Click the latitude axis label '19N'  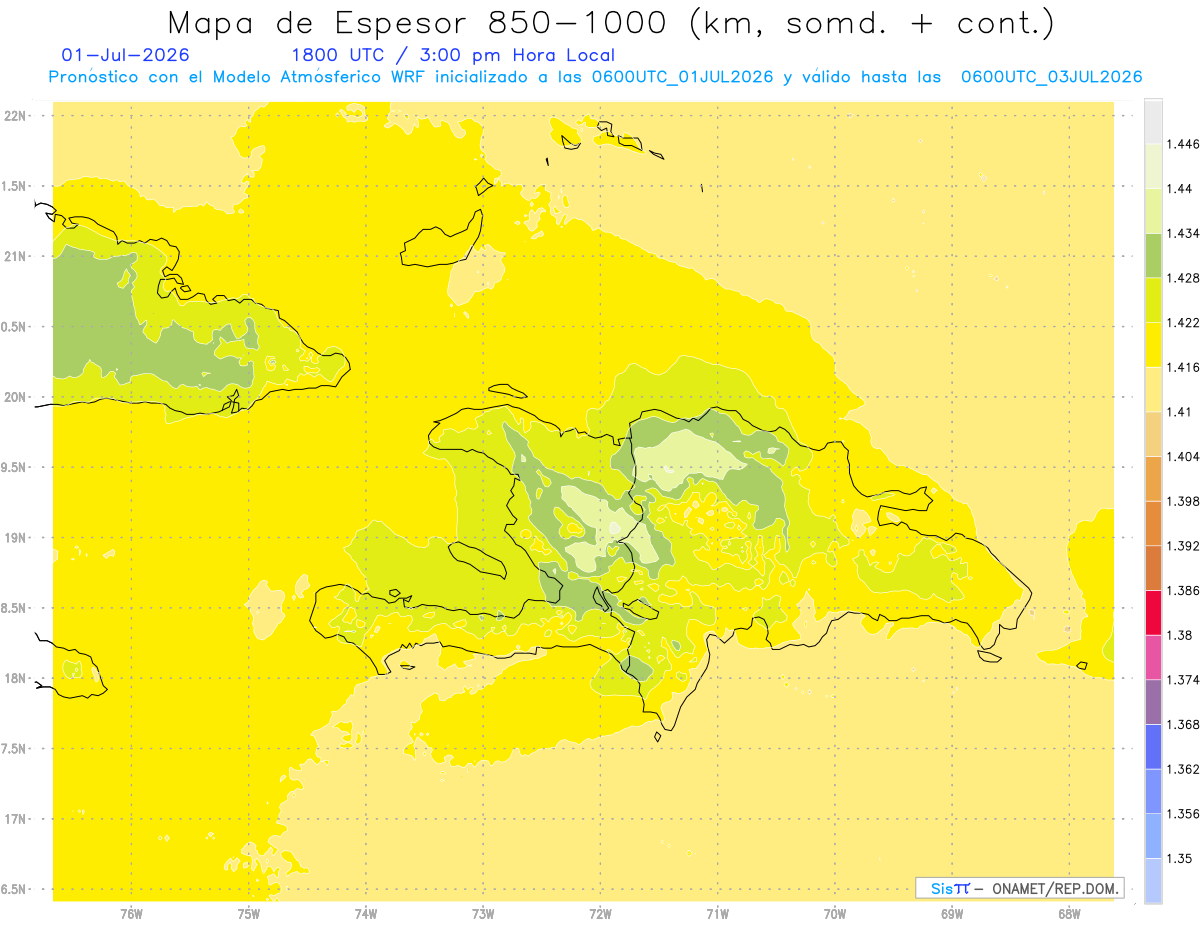point(15,538)
